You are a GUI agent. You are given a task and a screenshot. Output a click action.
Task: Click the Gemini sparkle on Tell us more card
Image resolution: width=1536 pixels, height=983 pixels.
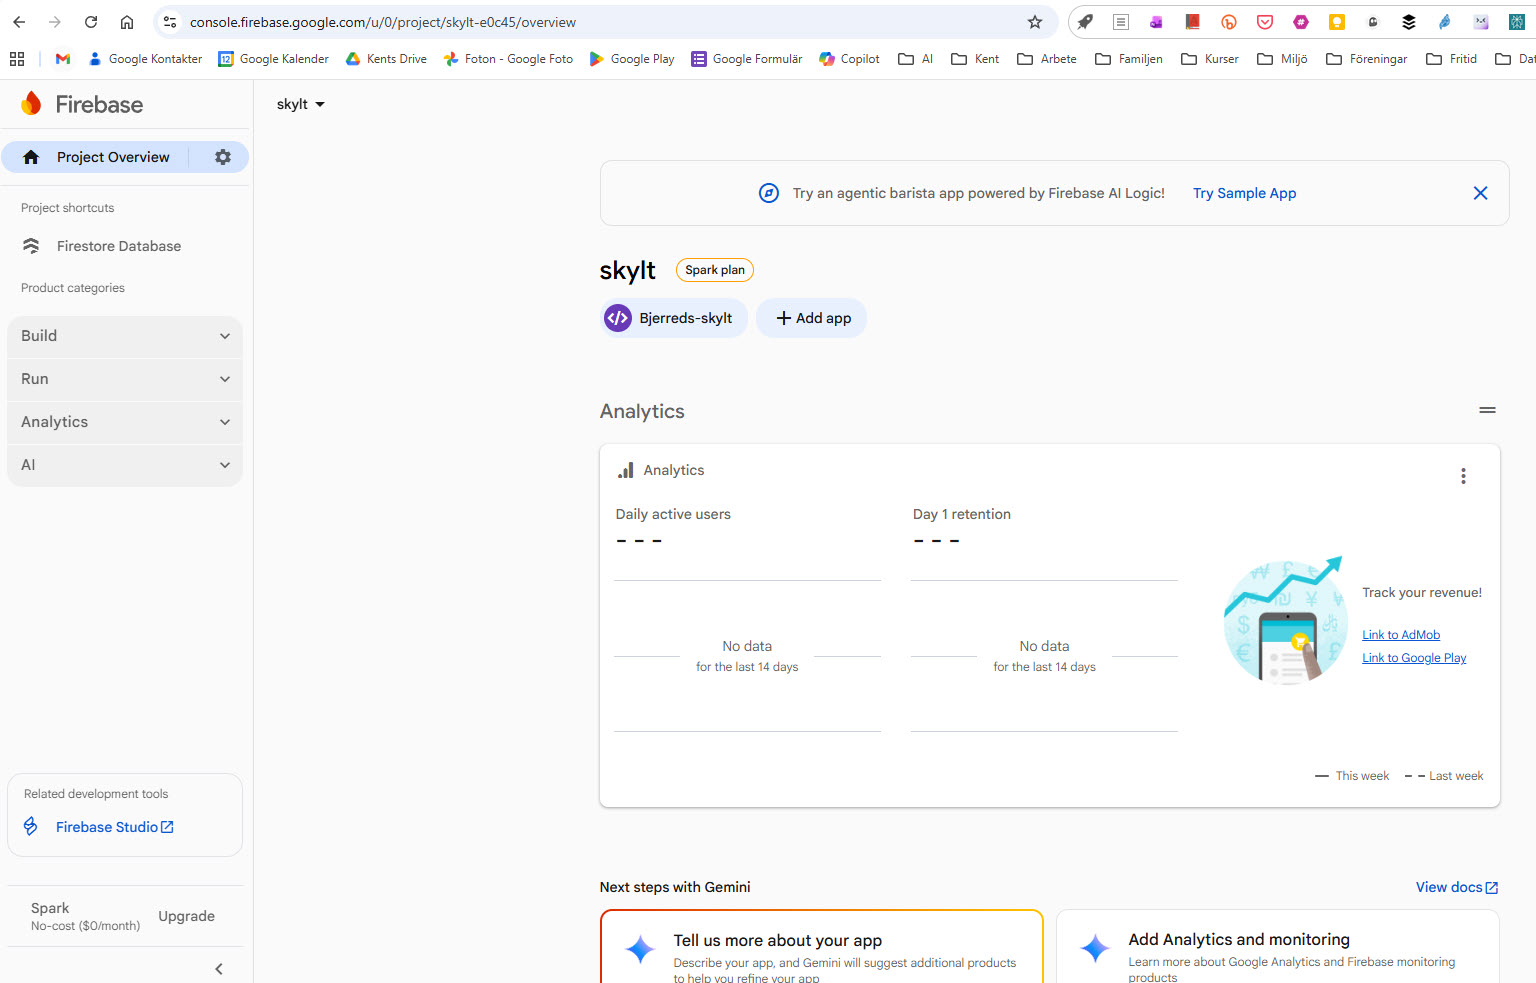click(x=640, y=948)
